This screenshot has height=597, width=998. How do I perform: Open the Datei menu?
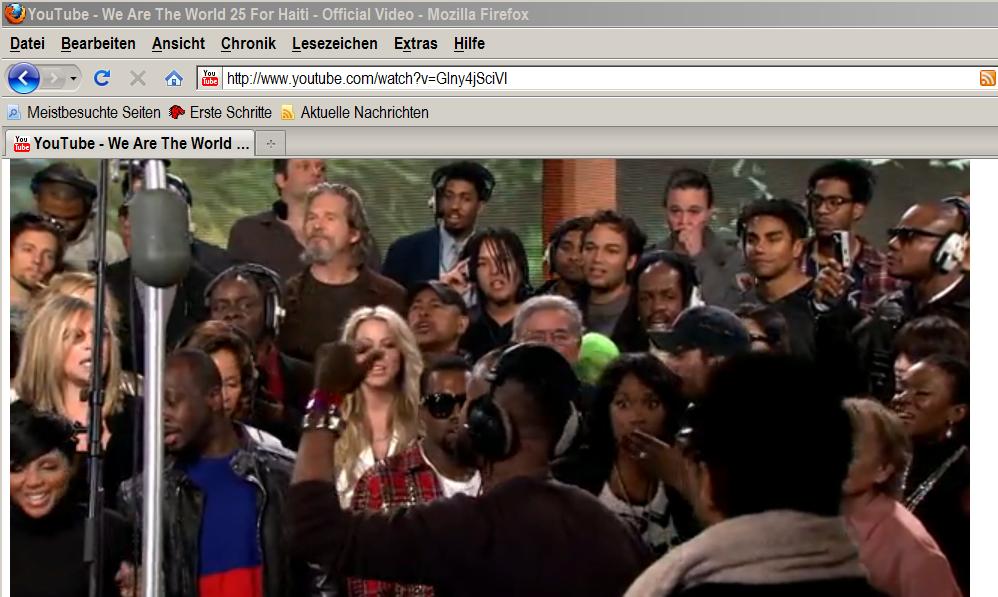point(27,44)
